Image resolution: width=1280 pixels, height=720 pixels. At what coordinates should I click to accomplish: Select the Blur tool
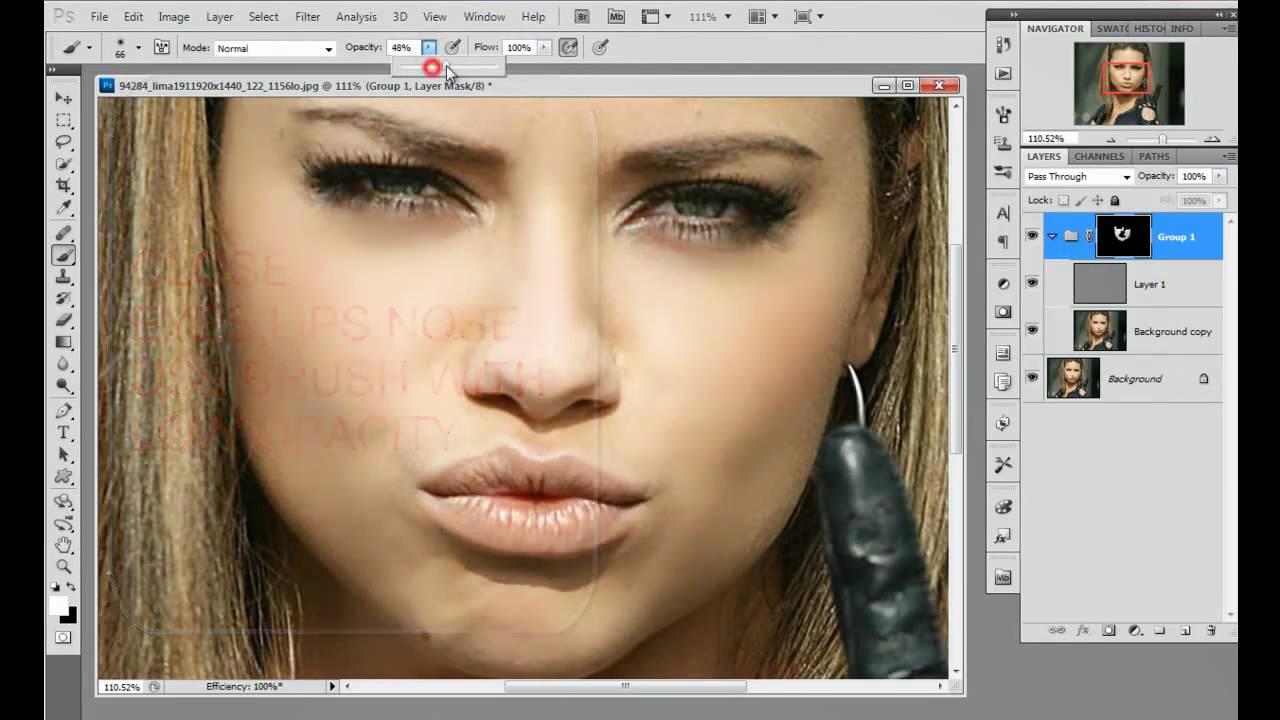tap(64, 365)
